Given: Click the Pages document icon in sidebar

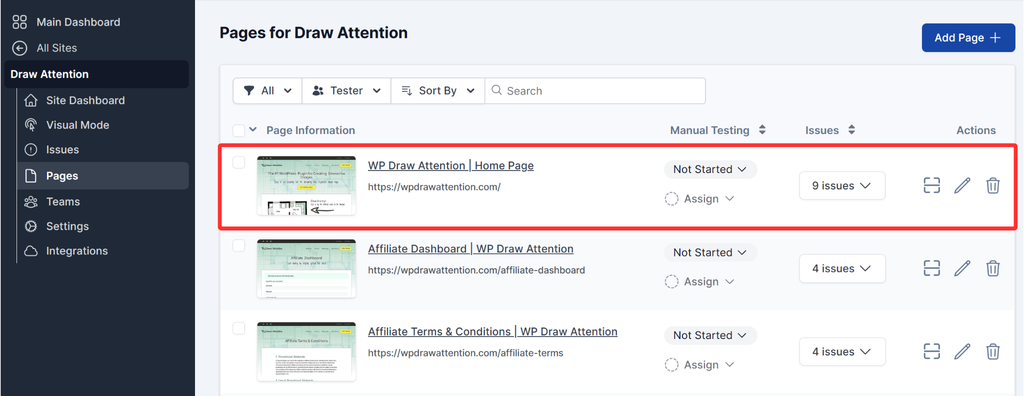Looking at the screenshot, I should tap(30, 176).
